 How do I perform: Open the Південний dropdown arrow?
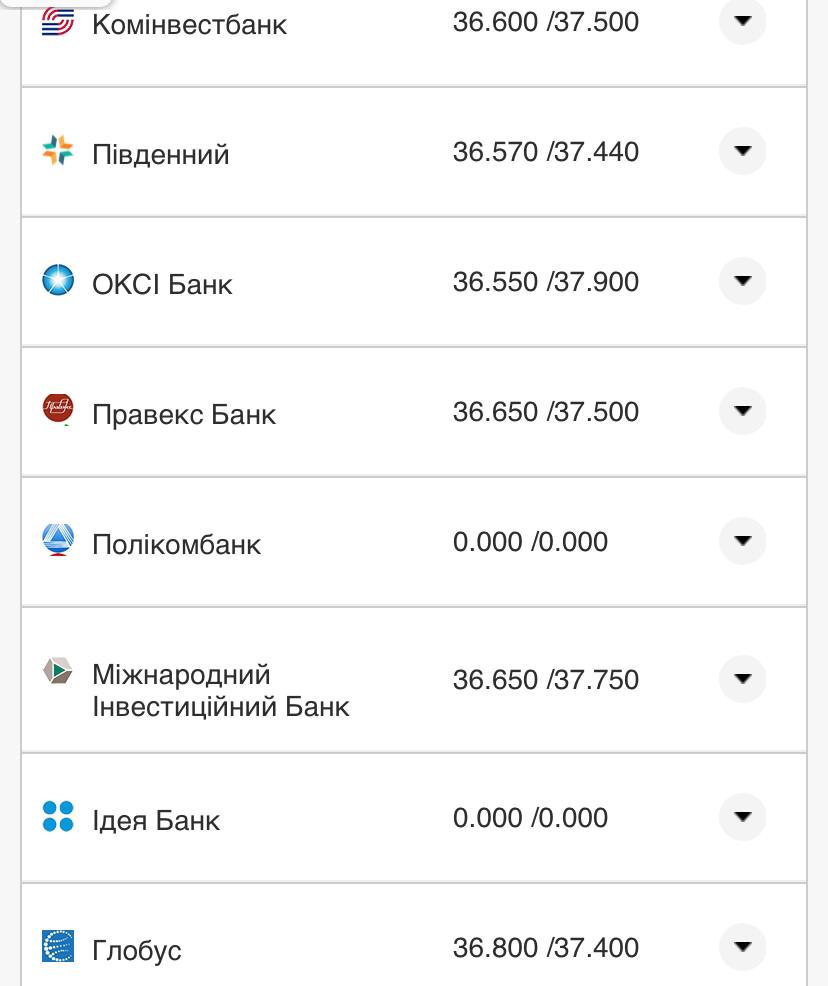[x=742, y=151]
